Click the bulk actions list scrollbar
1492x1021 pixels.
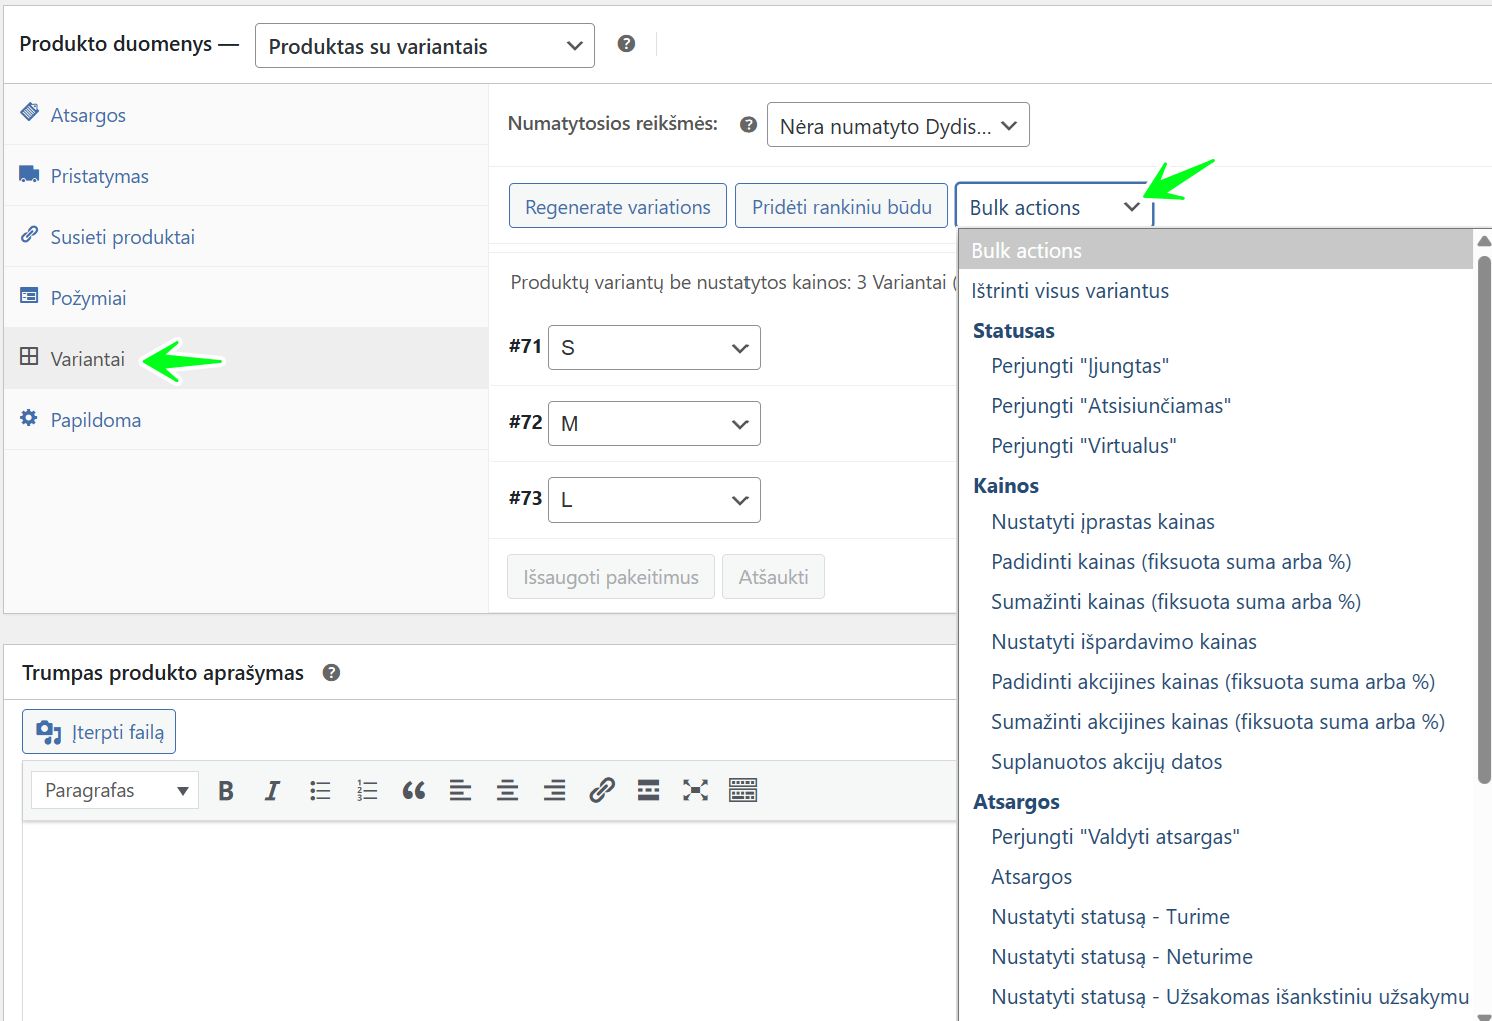pyautogui.click(x=1484, y=520)
